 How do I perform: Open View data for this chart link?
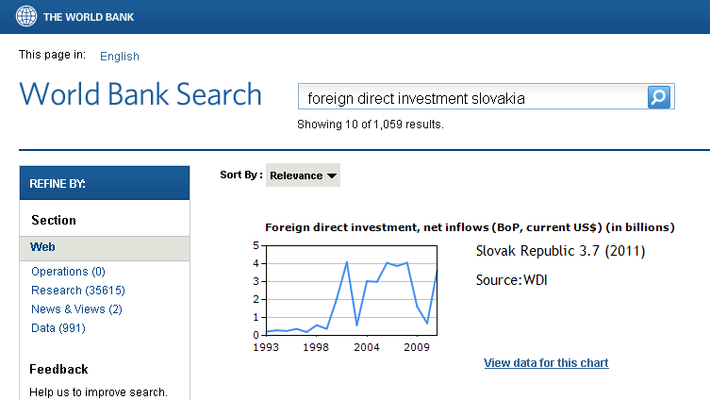pyautogui.click(x=546, y=363)
